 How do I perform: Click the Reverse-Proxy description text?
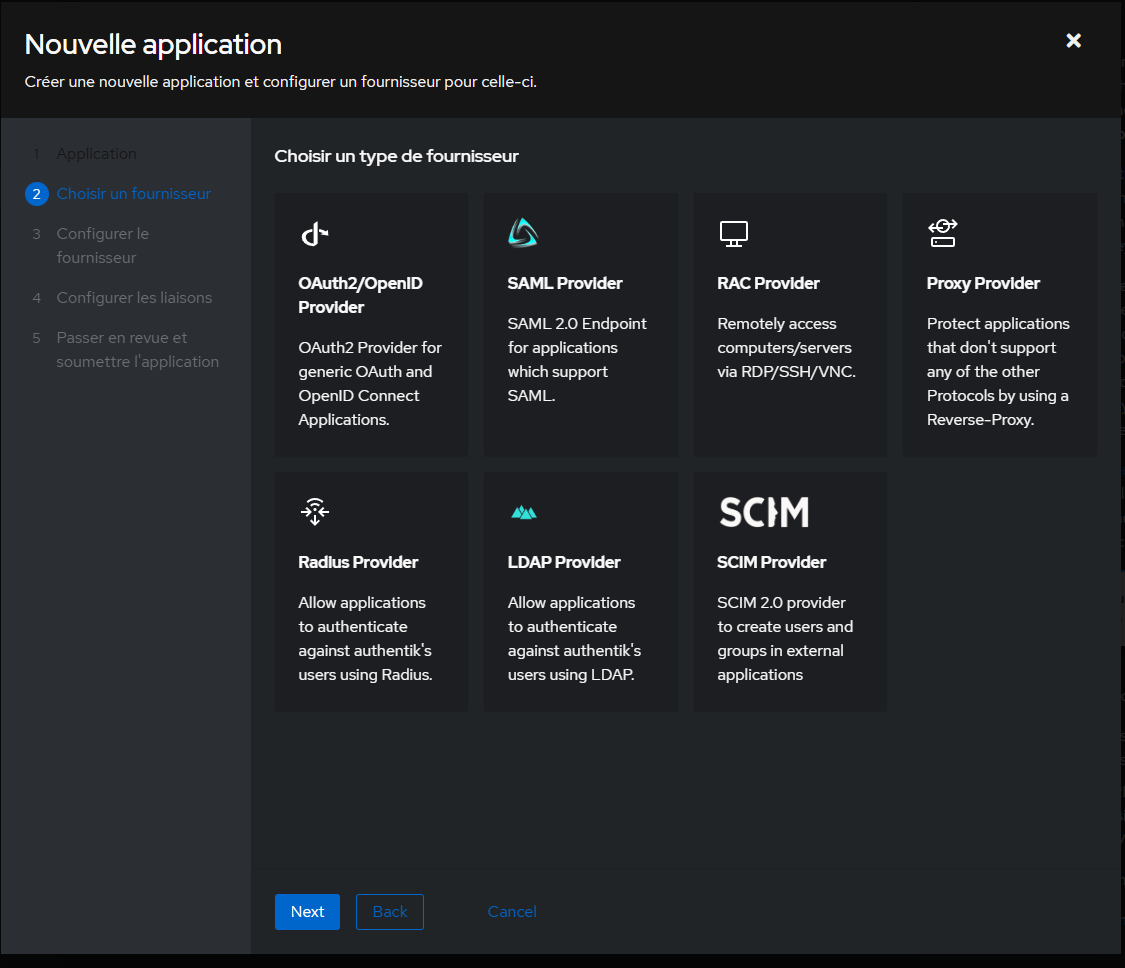(997, 372)
